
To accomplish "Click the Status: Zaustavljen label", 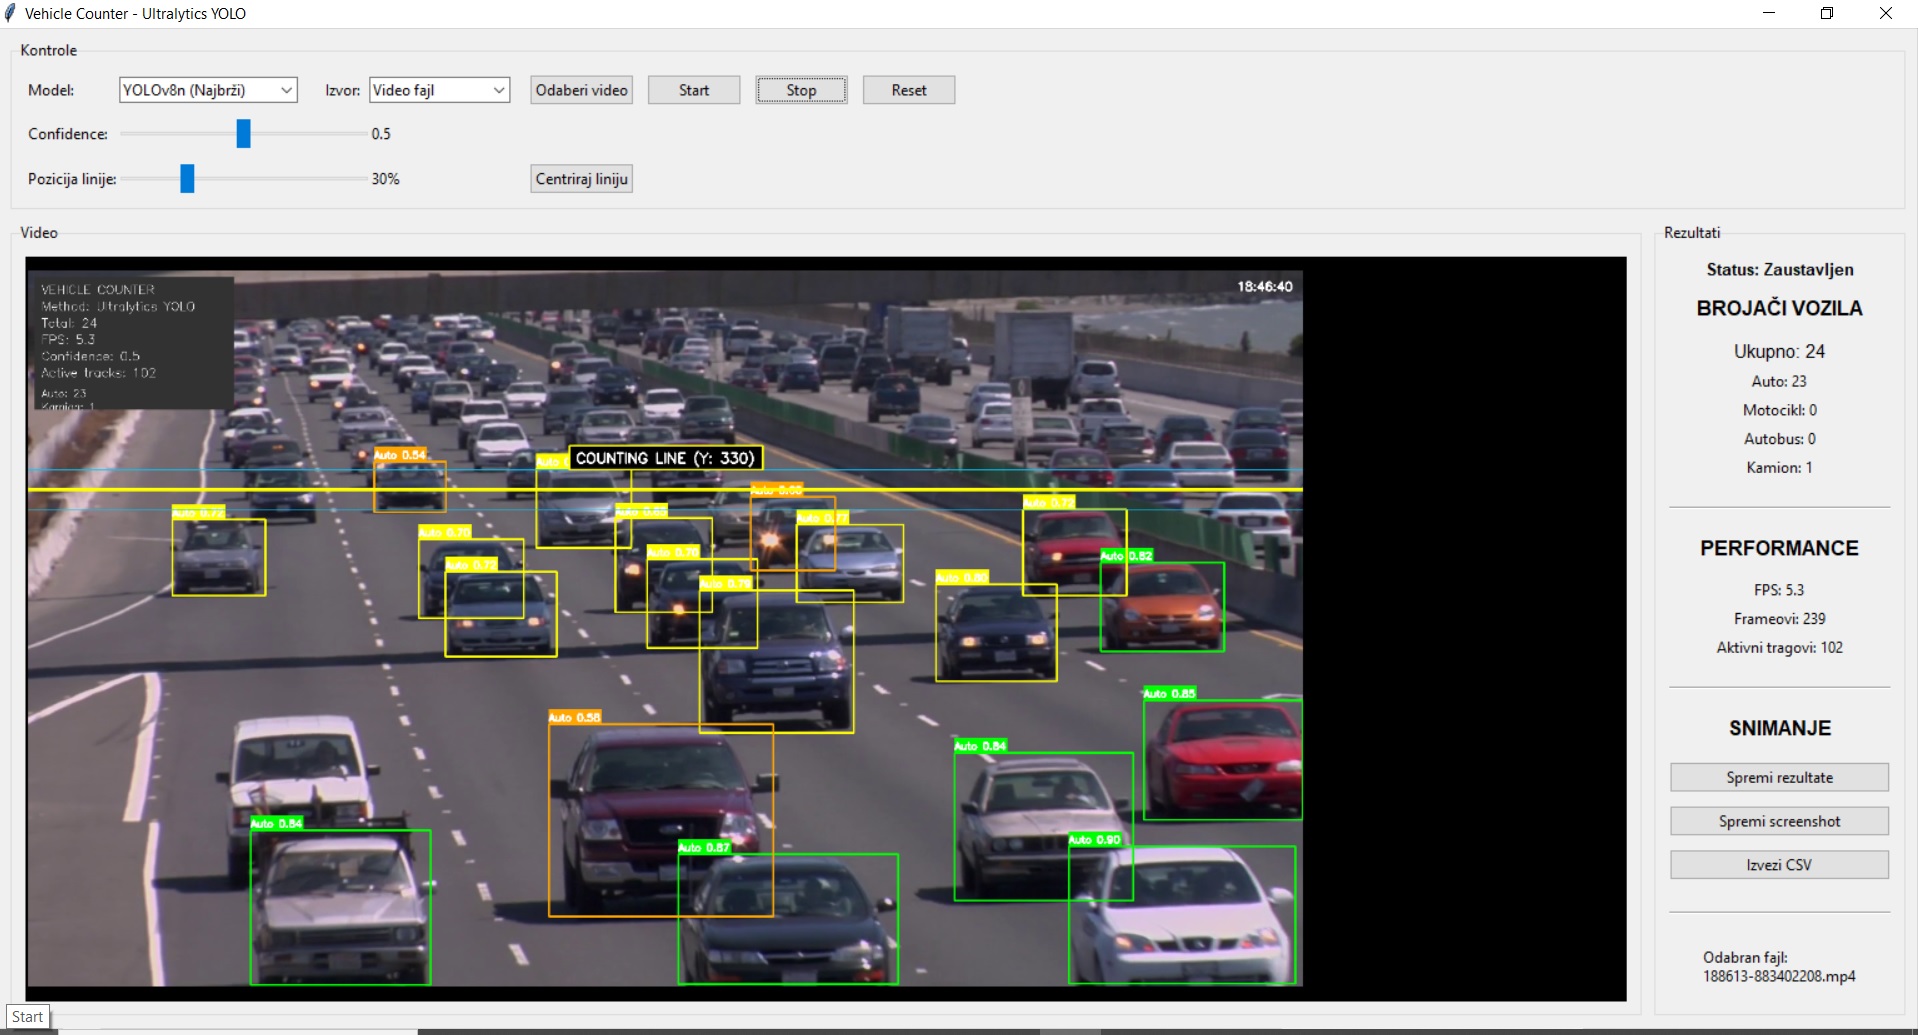I will (1779, 270).
